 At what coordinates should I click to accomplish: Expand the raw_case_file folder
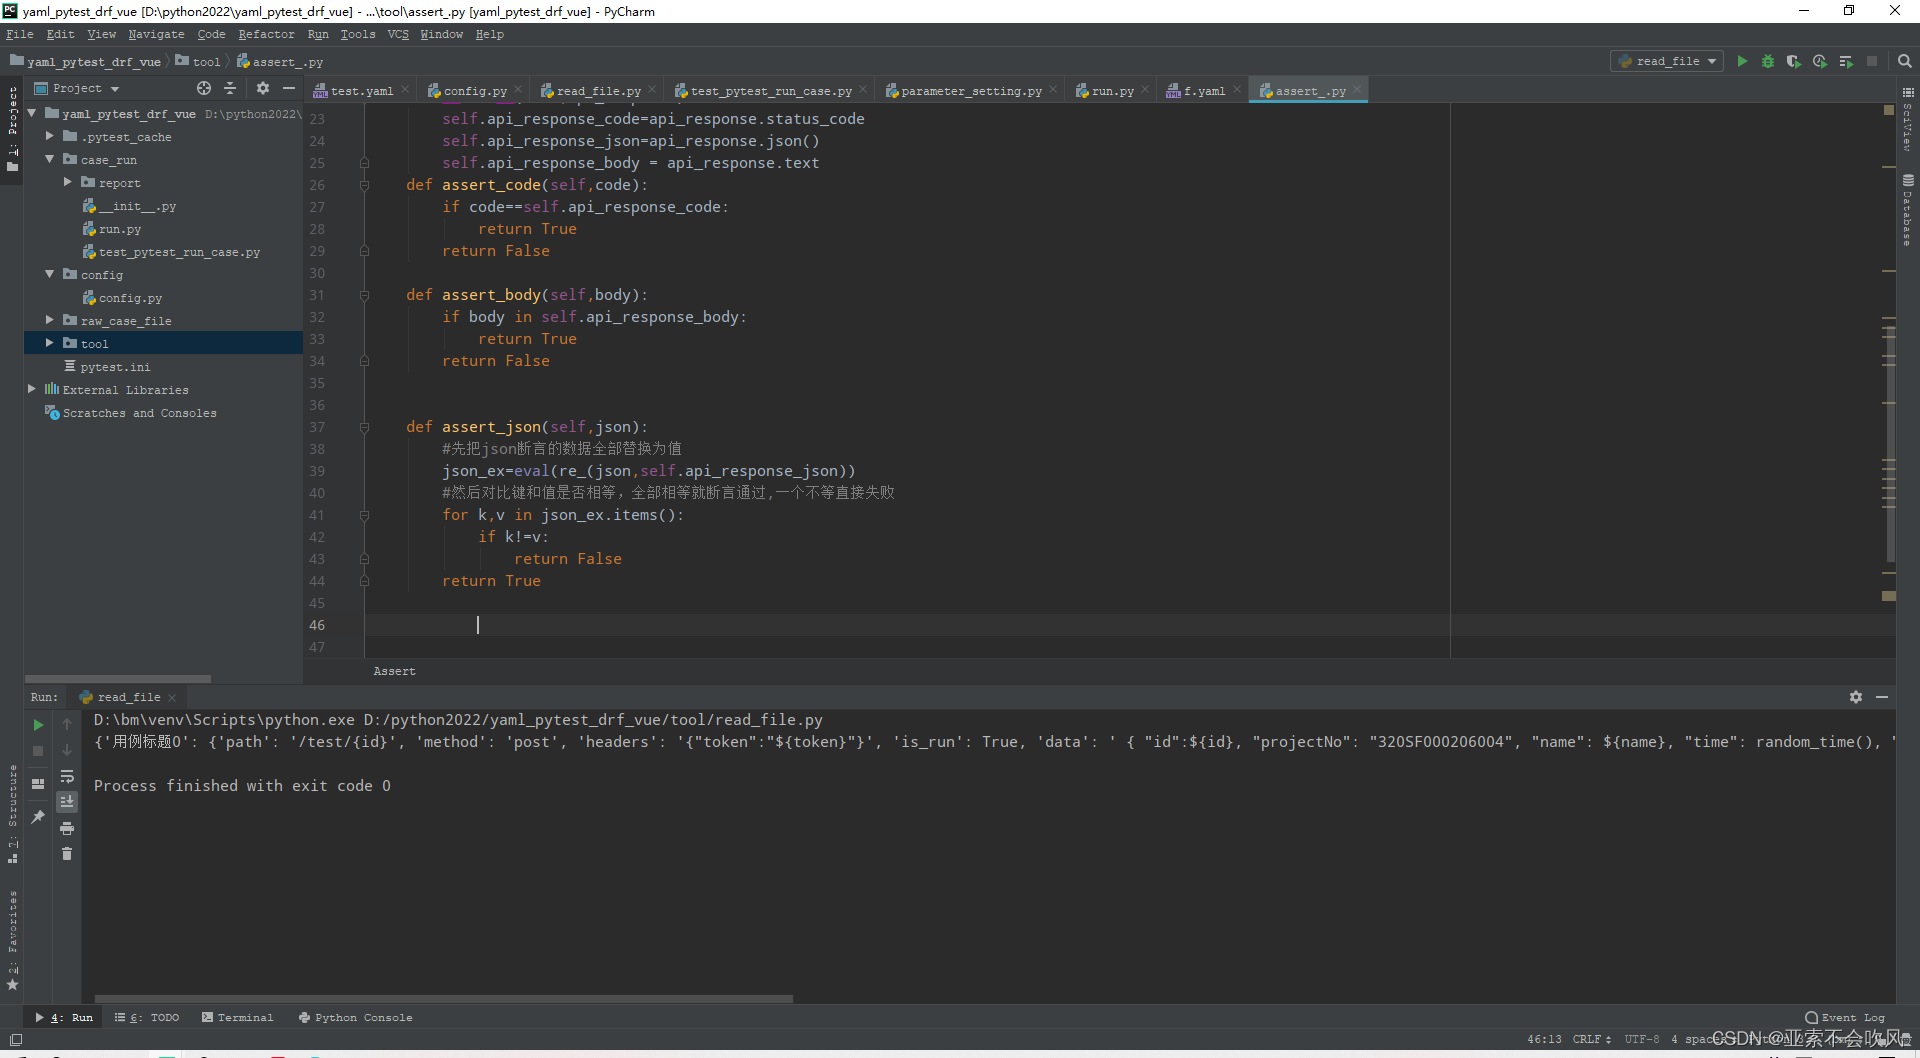pyautogui.click(x=49, y=320)
